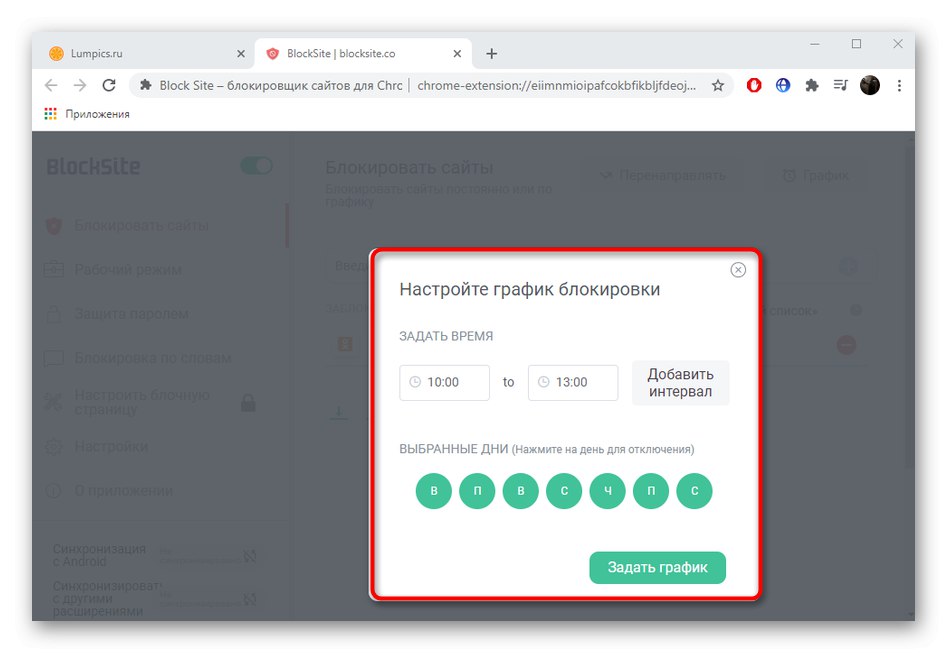The image size is (947, 653).
Task: Open the Chrome extensions puzzle piece icon
Action: tap(811, 86)
